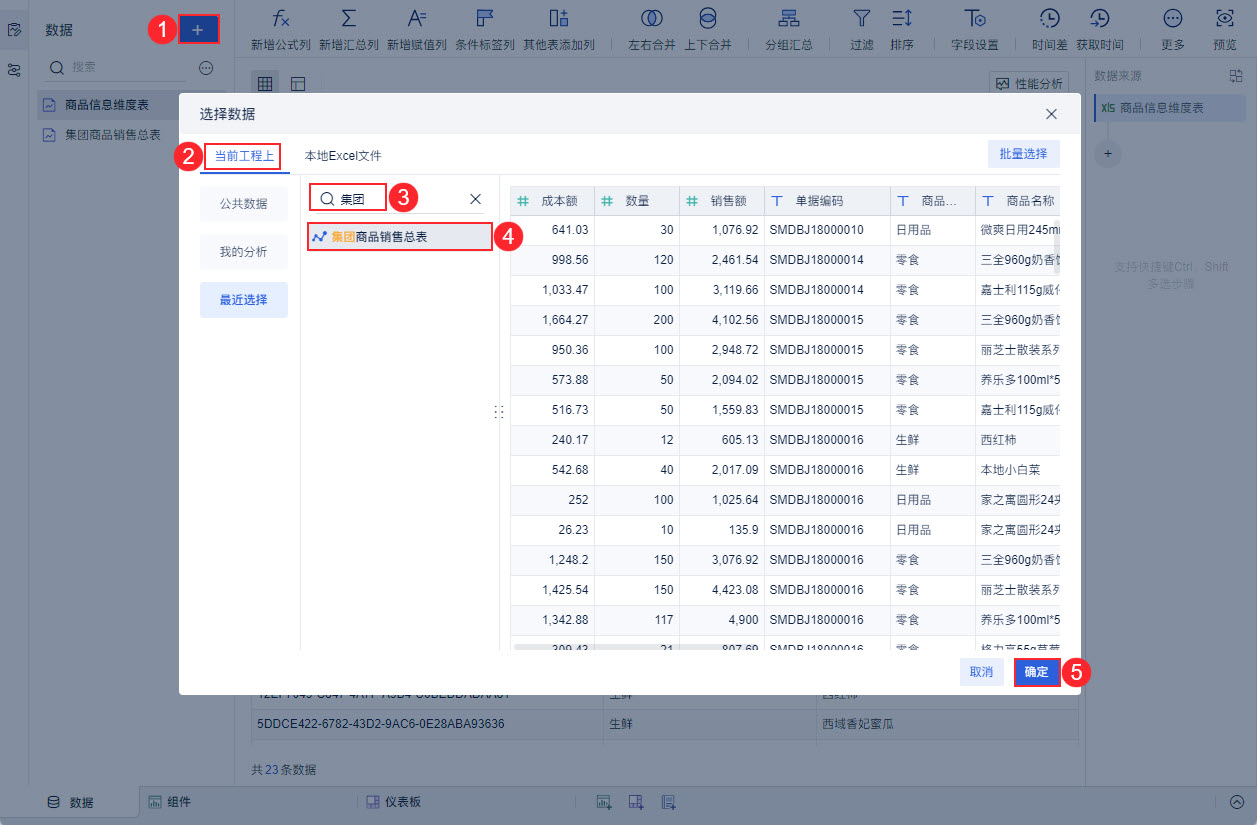Open 字段设置 field settings
The width and height of the screenshot is (1257, 825).
coord(974,19)
